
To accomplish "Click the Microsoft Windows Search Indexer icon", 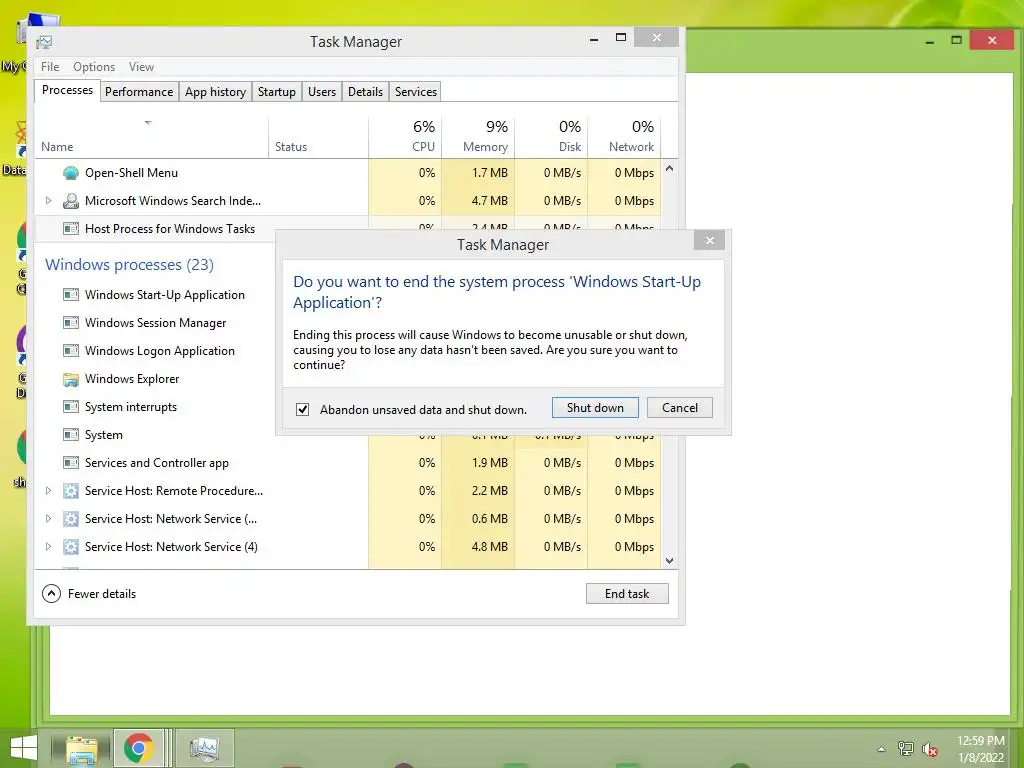I will [x=71, y=201].
